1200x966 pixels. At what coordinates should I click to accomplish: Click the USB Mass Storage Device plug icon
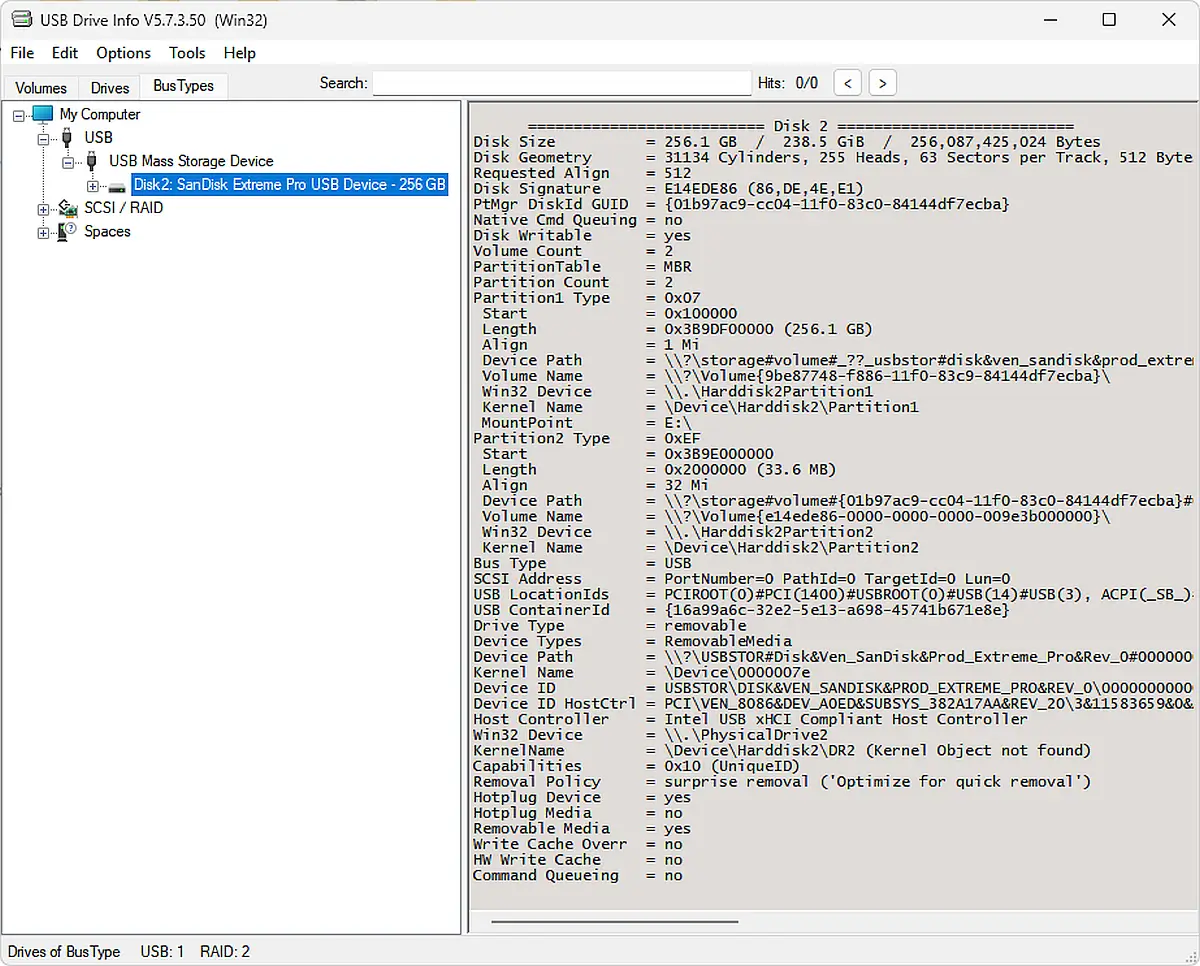click(x=93, y=161)
